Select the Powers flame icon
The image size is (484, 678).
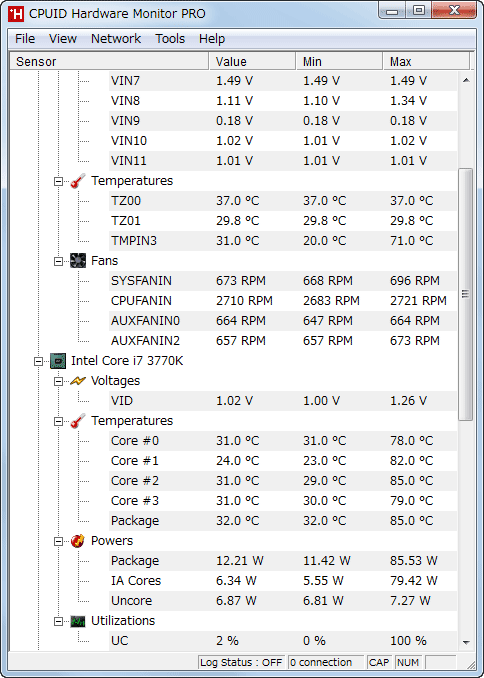point(78,540)
